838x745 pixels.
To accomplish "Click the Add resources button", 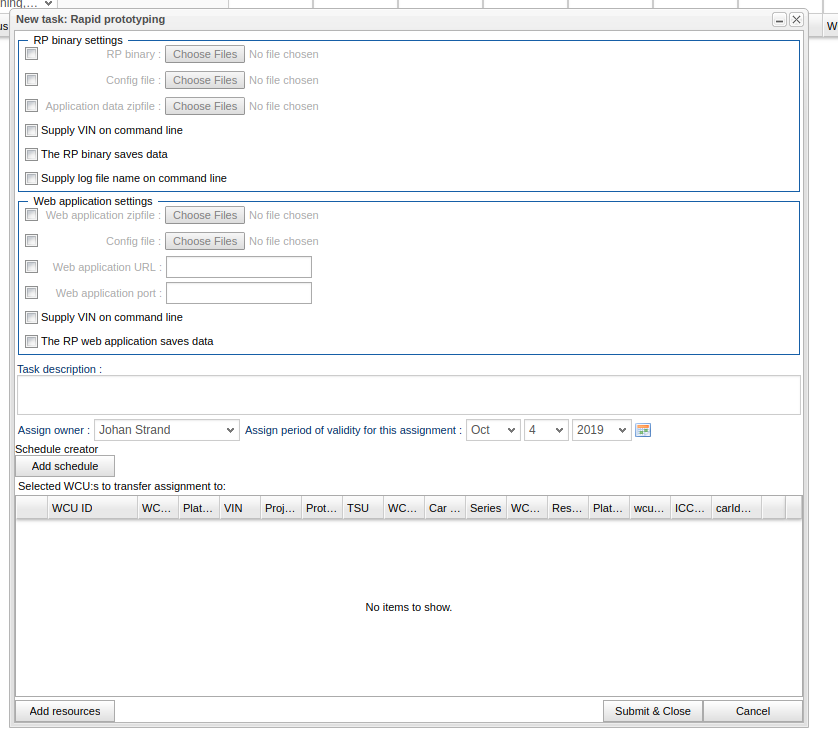I will [65, 711].
